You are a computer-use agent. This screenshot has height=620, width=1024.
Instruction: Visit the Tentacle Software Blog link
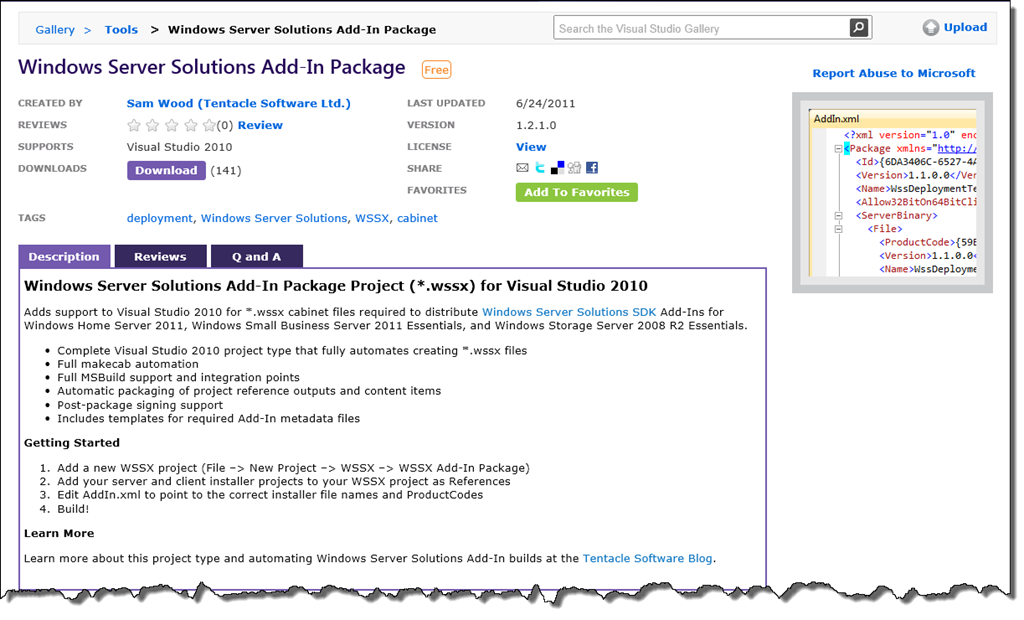pos(647,559)
